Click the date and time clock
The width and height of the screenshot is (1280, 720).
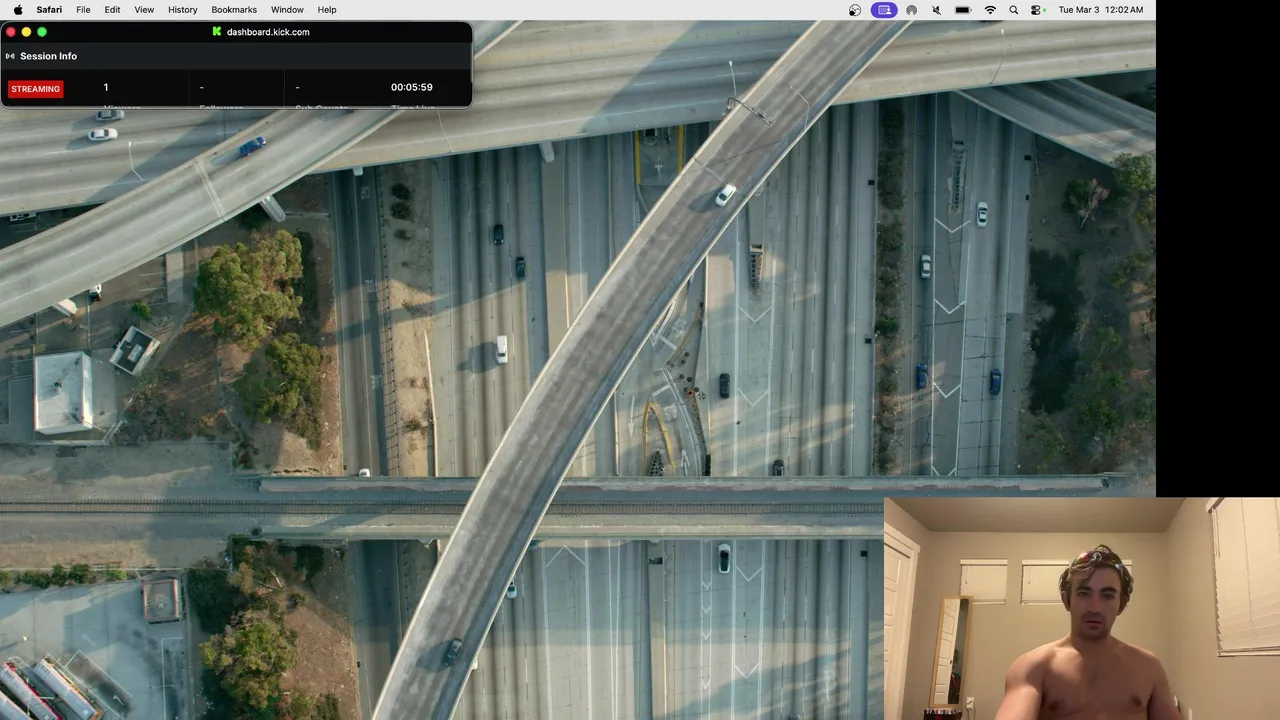point(1100,10)
